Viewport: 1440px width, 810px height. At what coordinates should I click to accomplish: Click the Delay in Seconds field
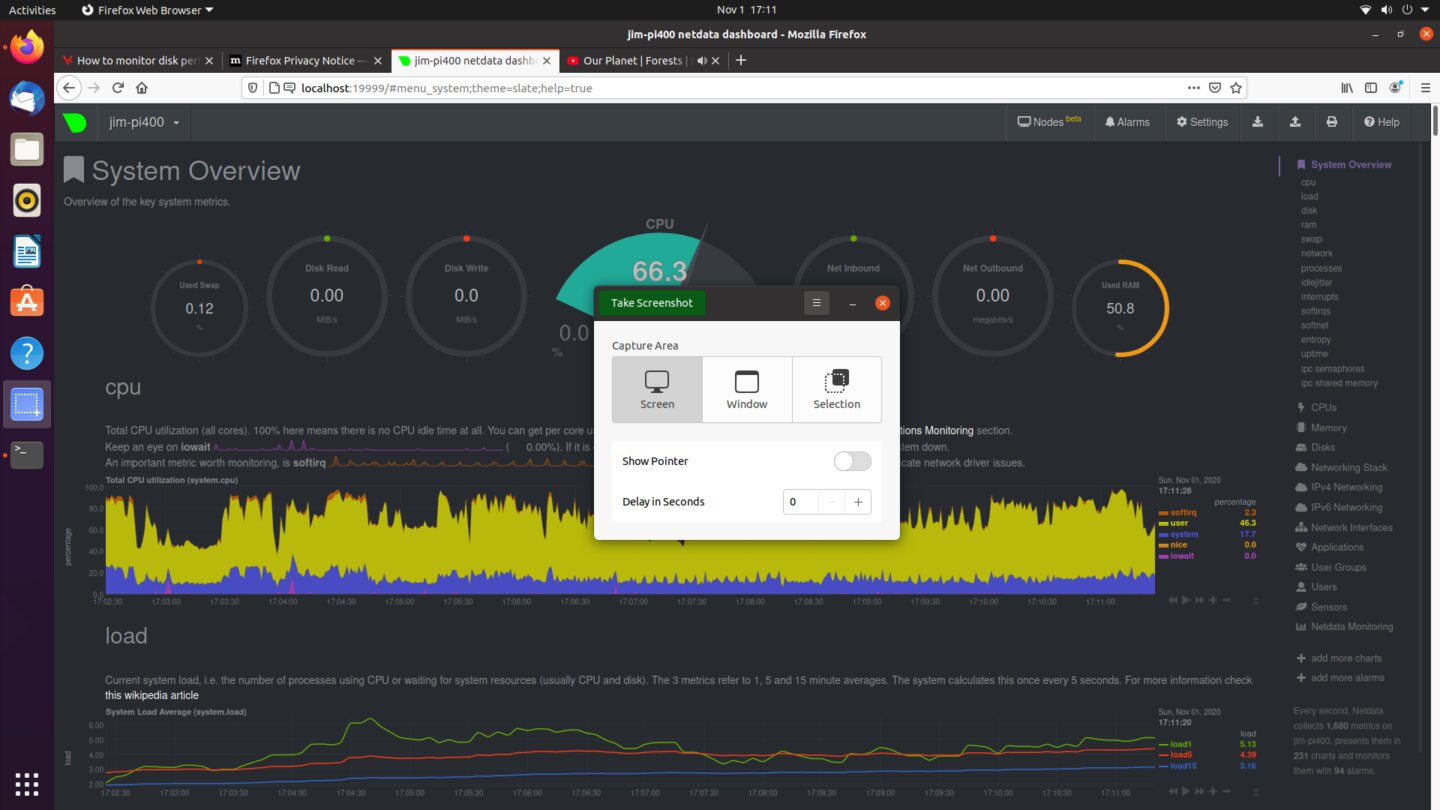tap(800, 502)
